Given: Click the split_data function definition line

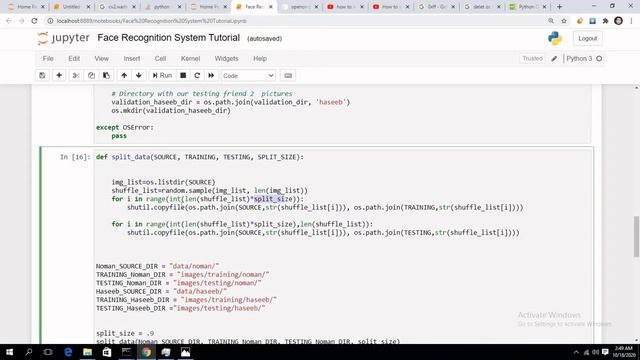Looking at the screenshot, I should (x=200, y=157).
